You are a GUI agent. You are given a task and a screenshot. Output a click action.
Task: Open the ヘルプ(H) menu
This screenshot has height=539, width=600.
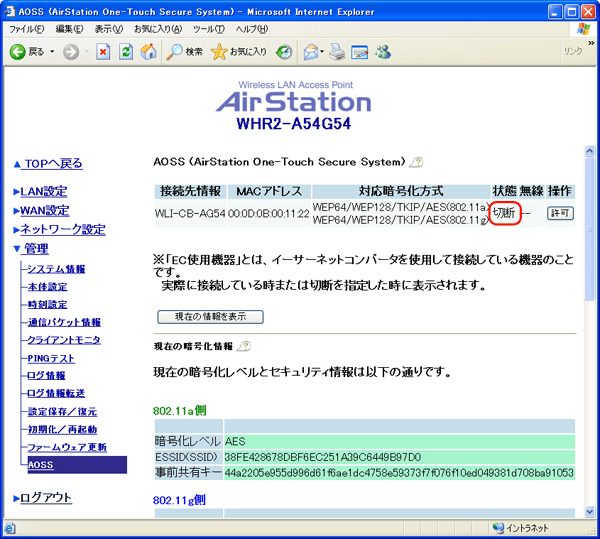point(251,29)
